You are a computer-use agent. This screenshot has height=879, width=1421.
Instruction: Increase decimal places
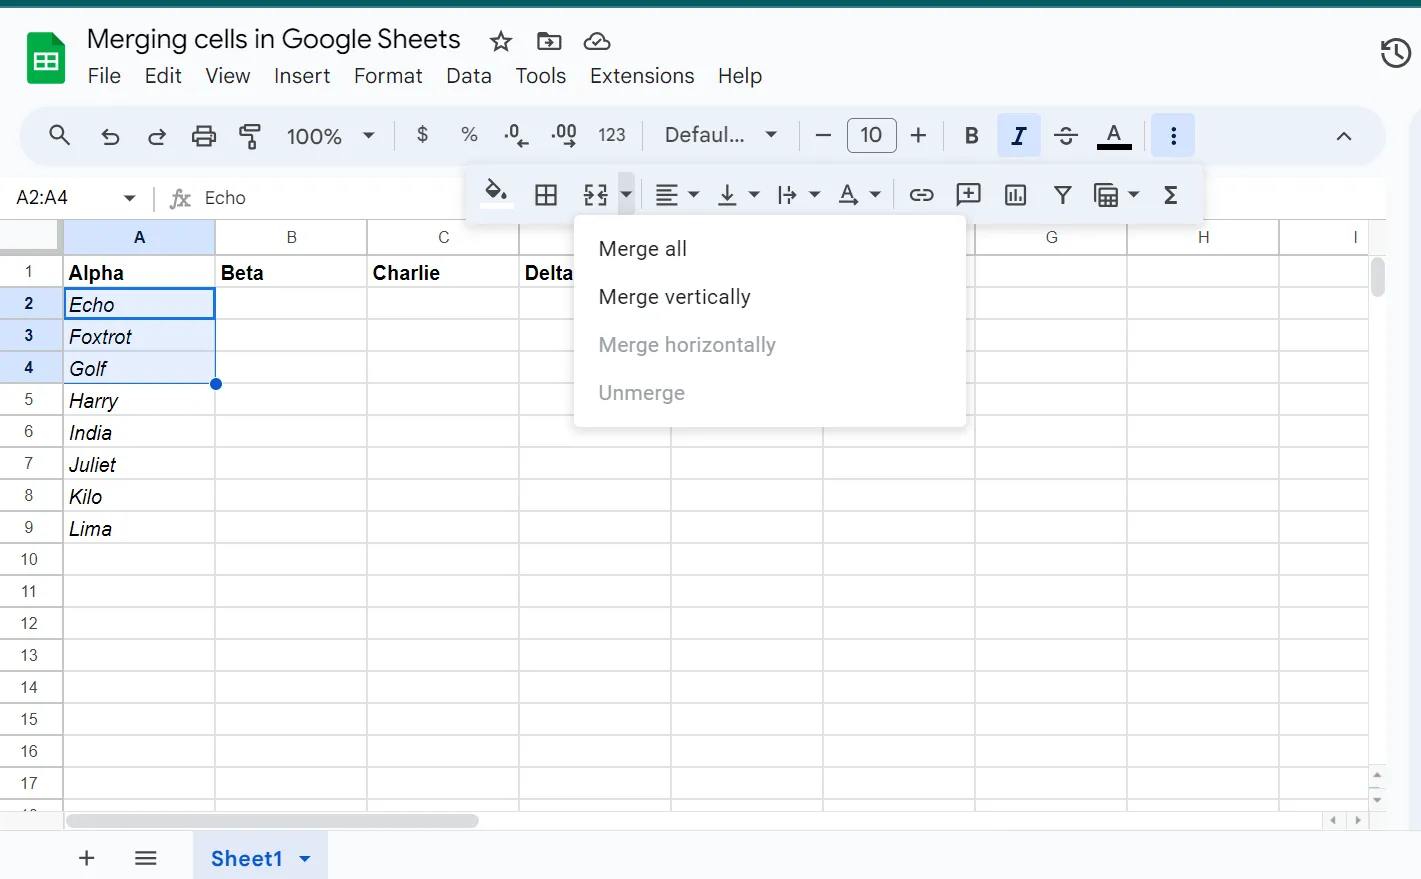click(564, 135)
